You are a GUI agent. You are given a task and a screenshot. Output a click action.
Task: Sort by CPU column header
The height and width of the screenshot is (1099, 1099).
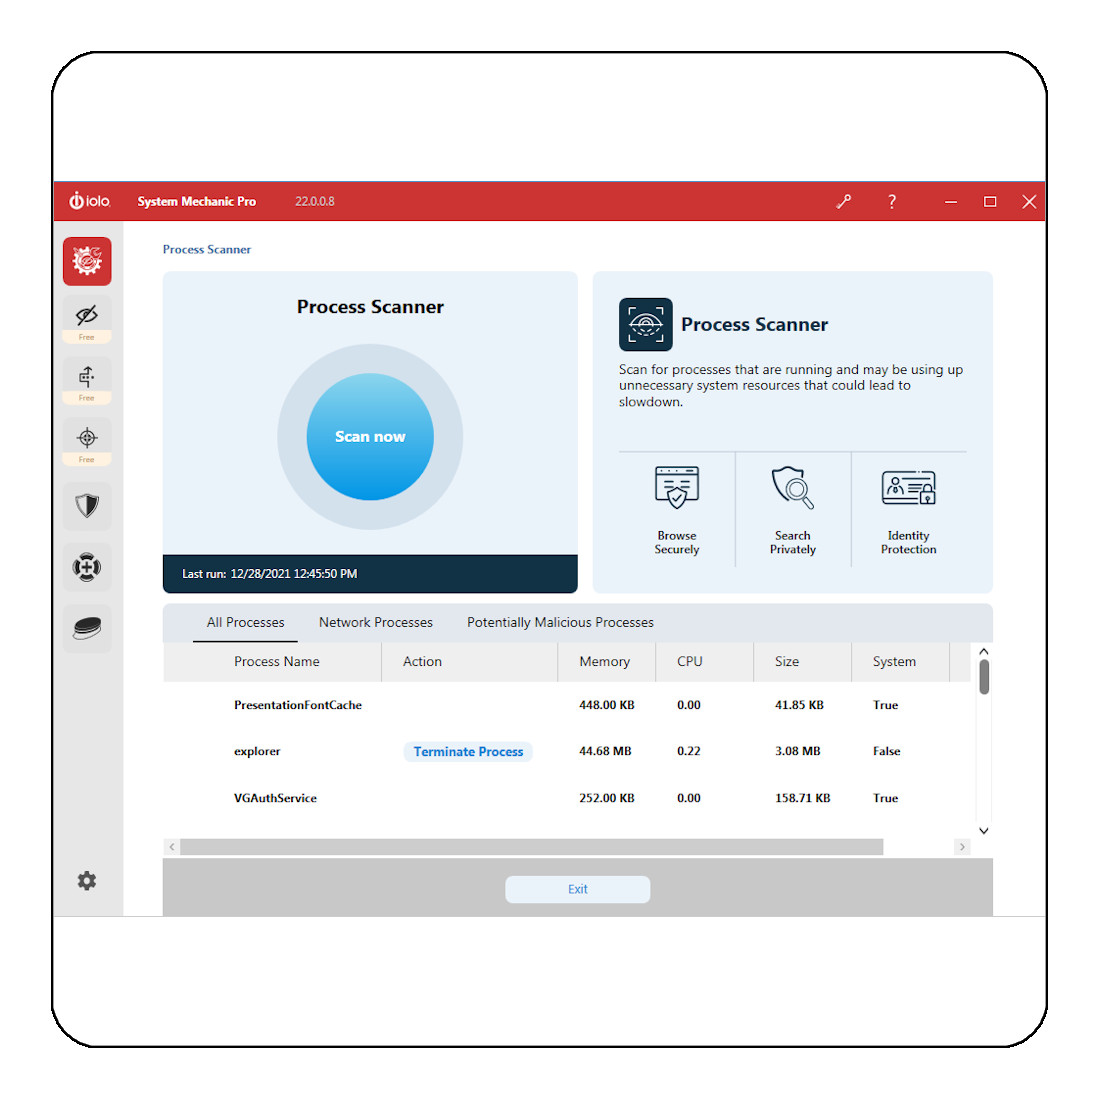click(704, 662)
